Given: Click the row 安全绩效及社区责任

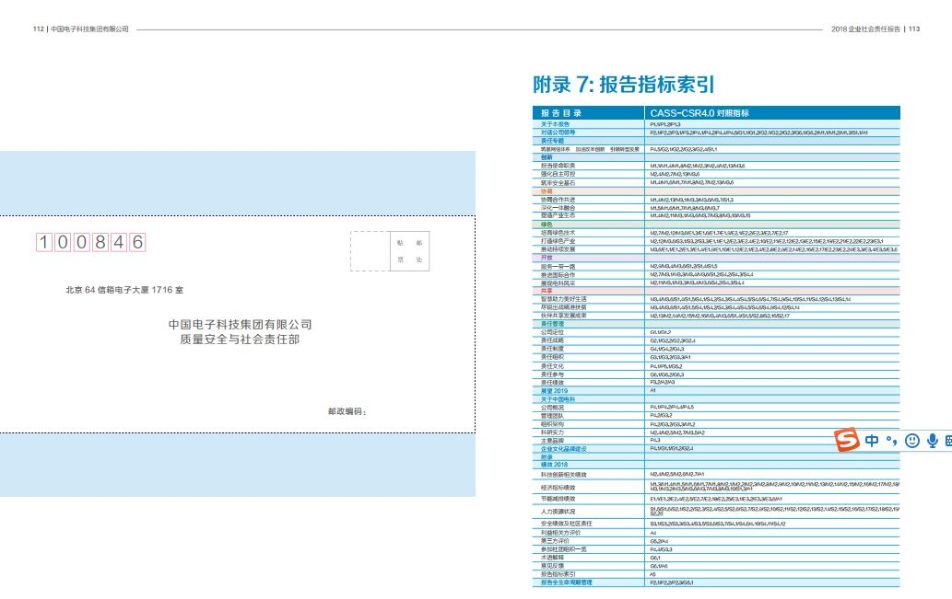Looking at the screenshot, I should (x=716, y=524).
